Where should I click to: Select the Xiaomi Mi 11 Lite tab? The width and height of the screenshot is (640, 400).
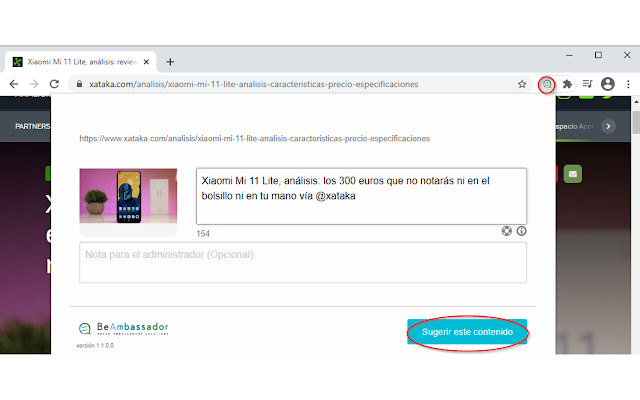tap(80, 62)
